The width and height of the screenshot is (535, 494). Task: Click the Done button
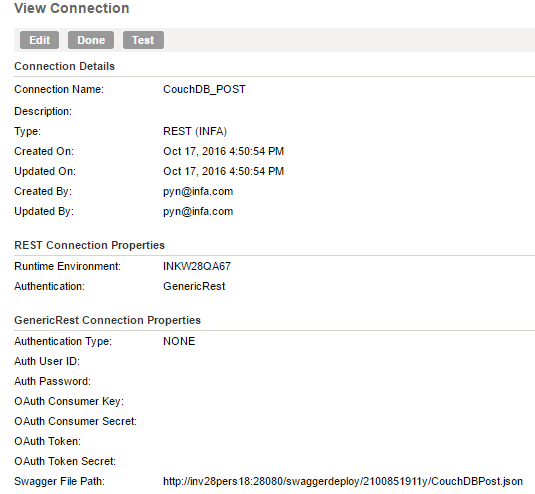pyautogui.click(x=91, y=40)
